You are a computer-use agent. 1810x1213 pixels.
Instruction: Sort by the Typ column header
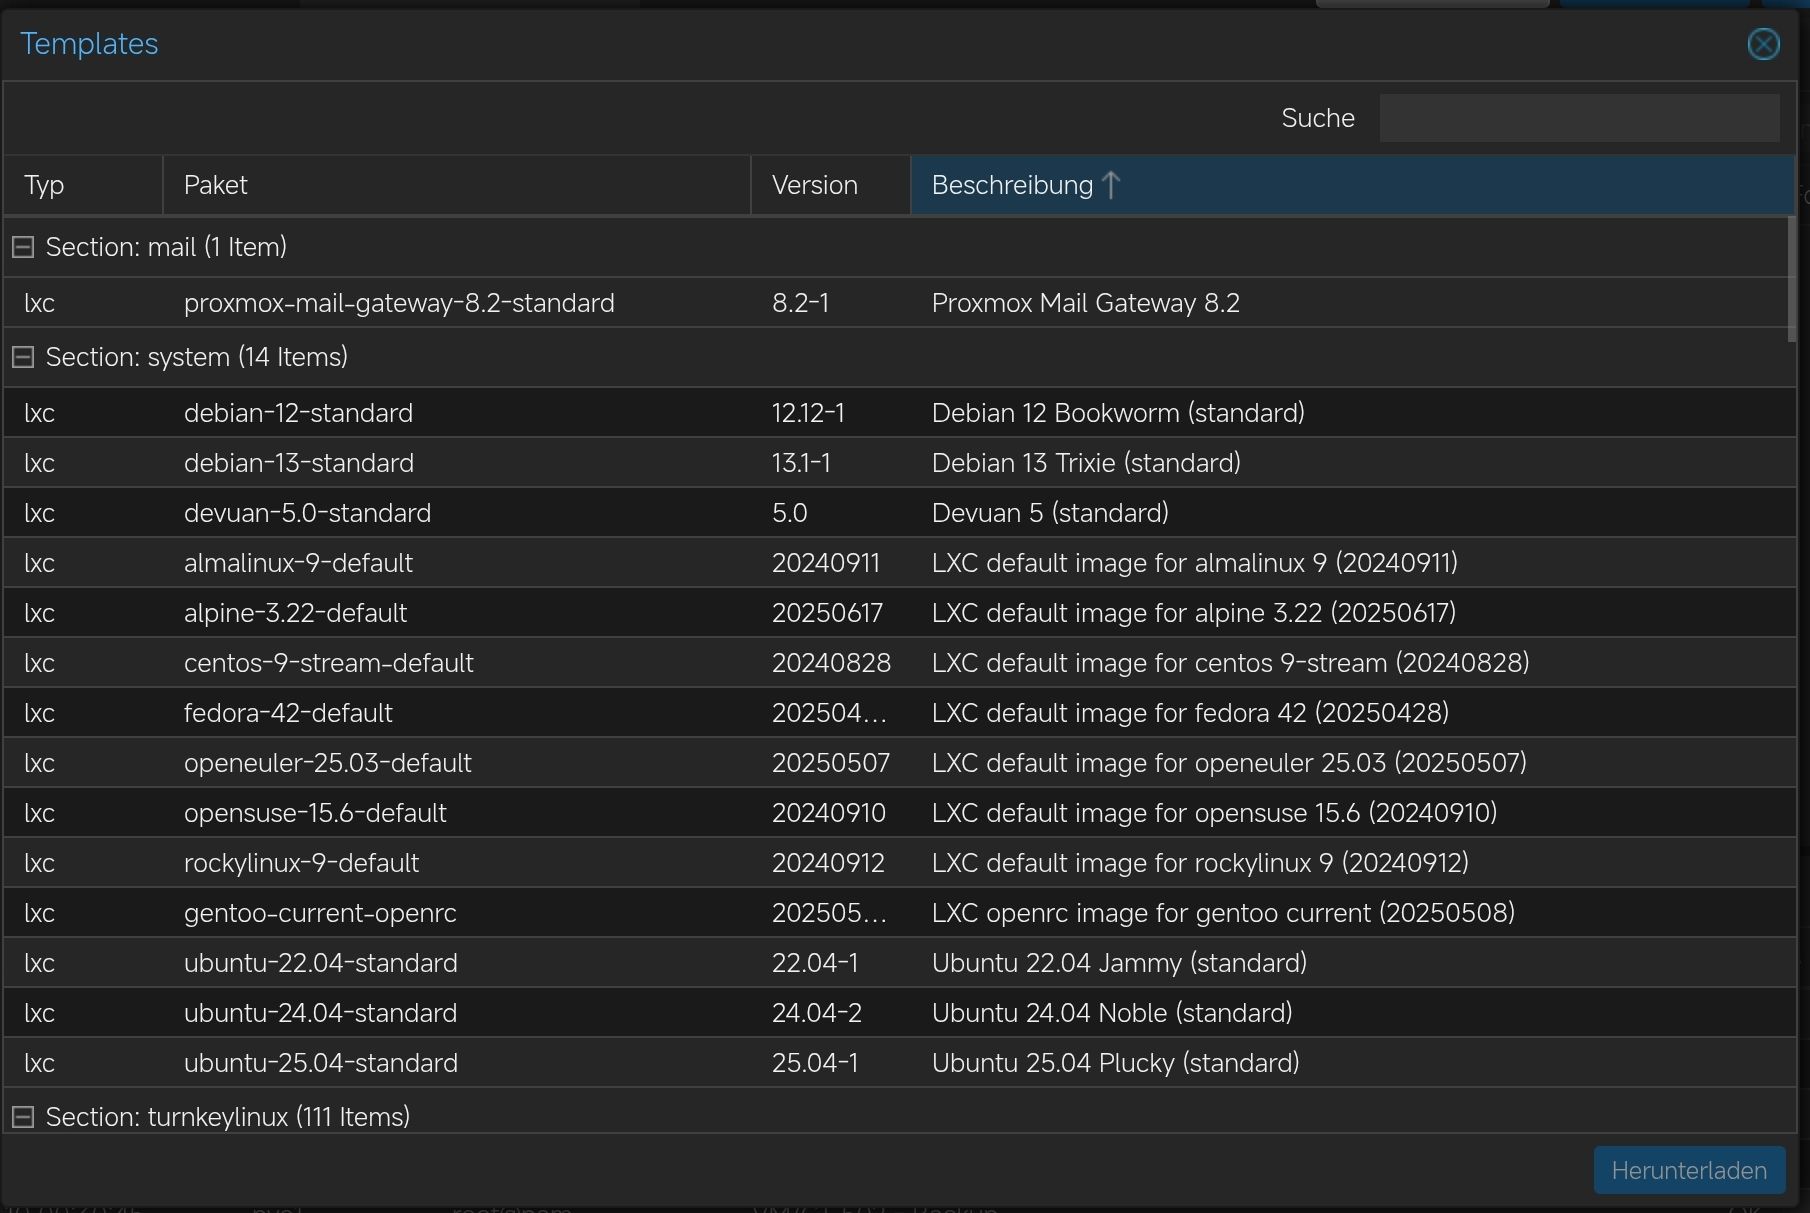pos(83,185)
